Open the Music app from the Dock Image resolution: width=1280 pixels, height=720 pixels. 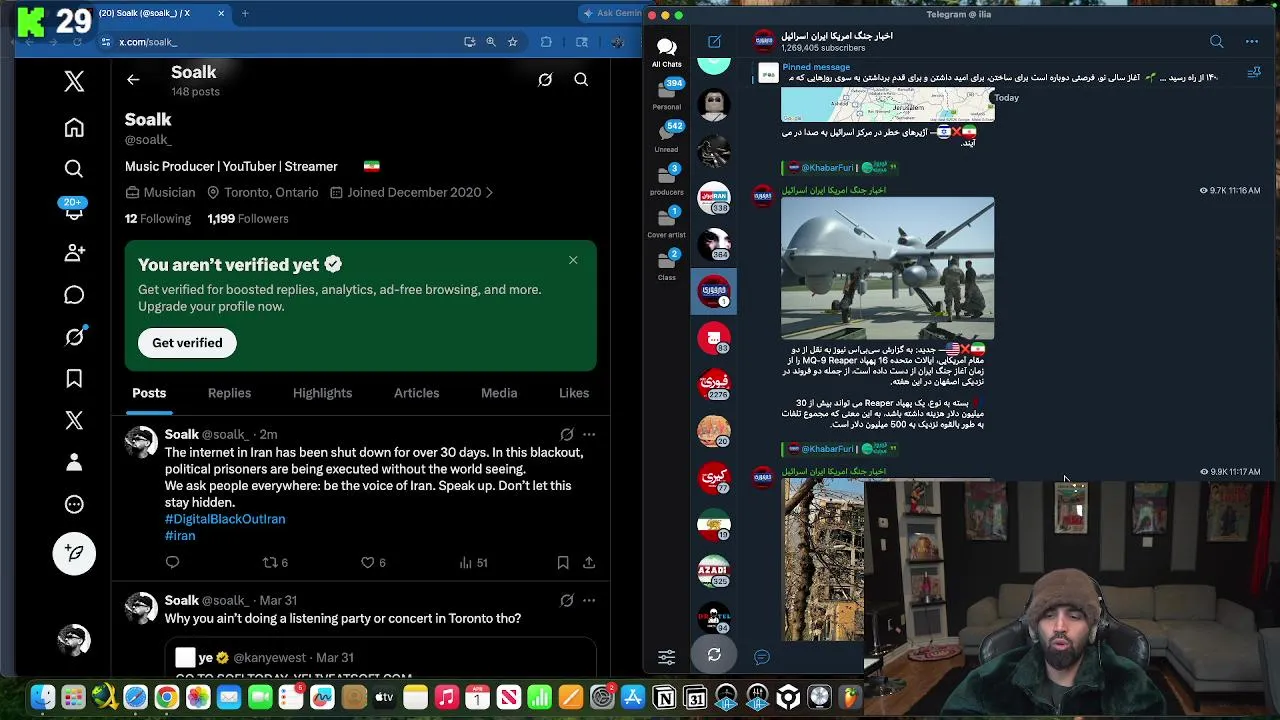(x=446, y=697)
